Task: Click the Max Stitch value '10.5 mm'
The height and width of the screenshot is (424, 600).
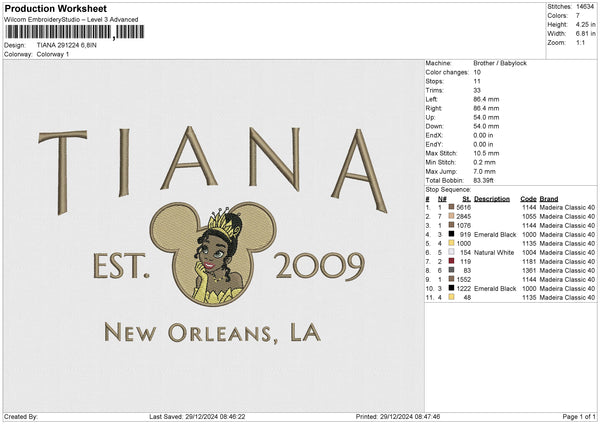Action: (486, 153)
